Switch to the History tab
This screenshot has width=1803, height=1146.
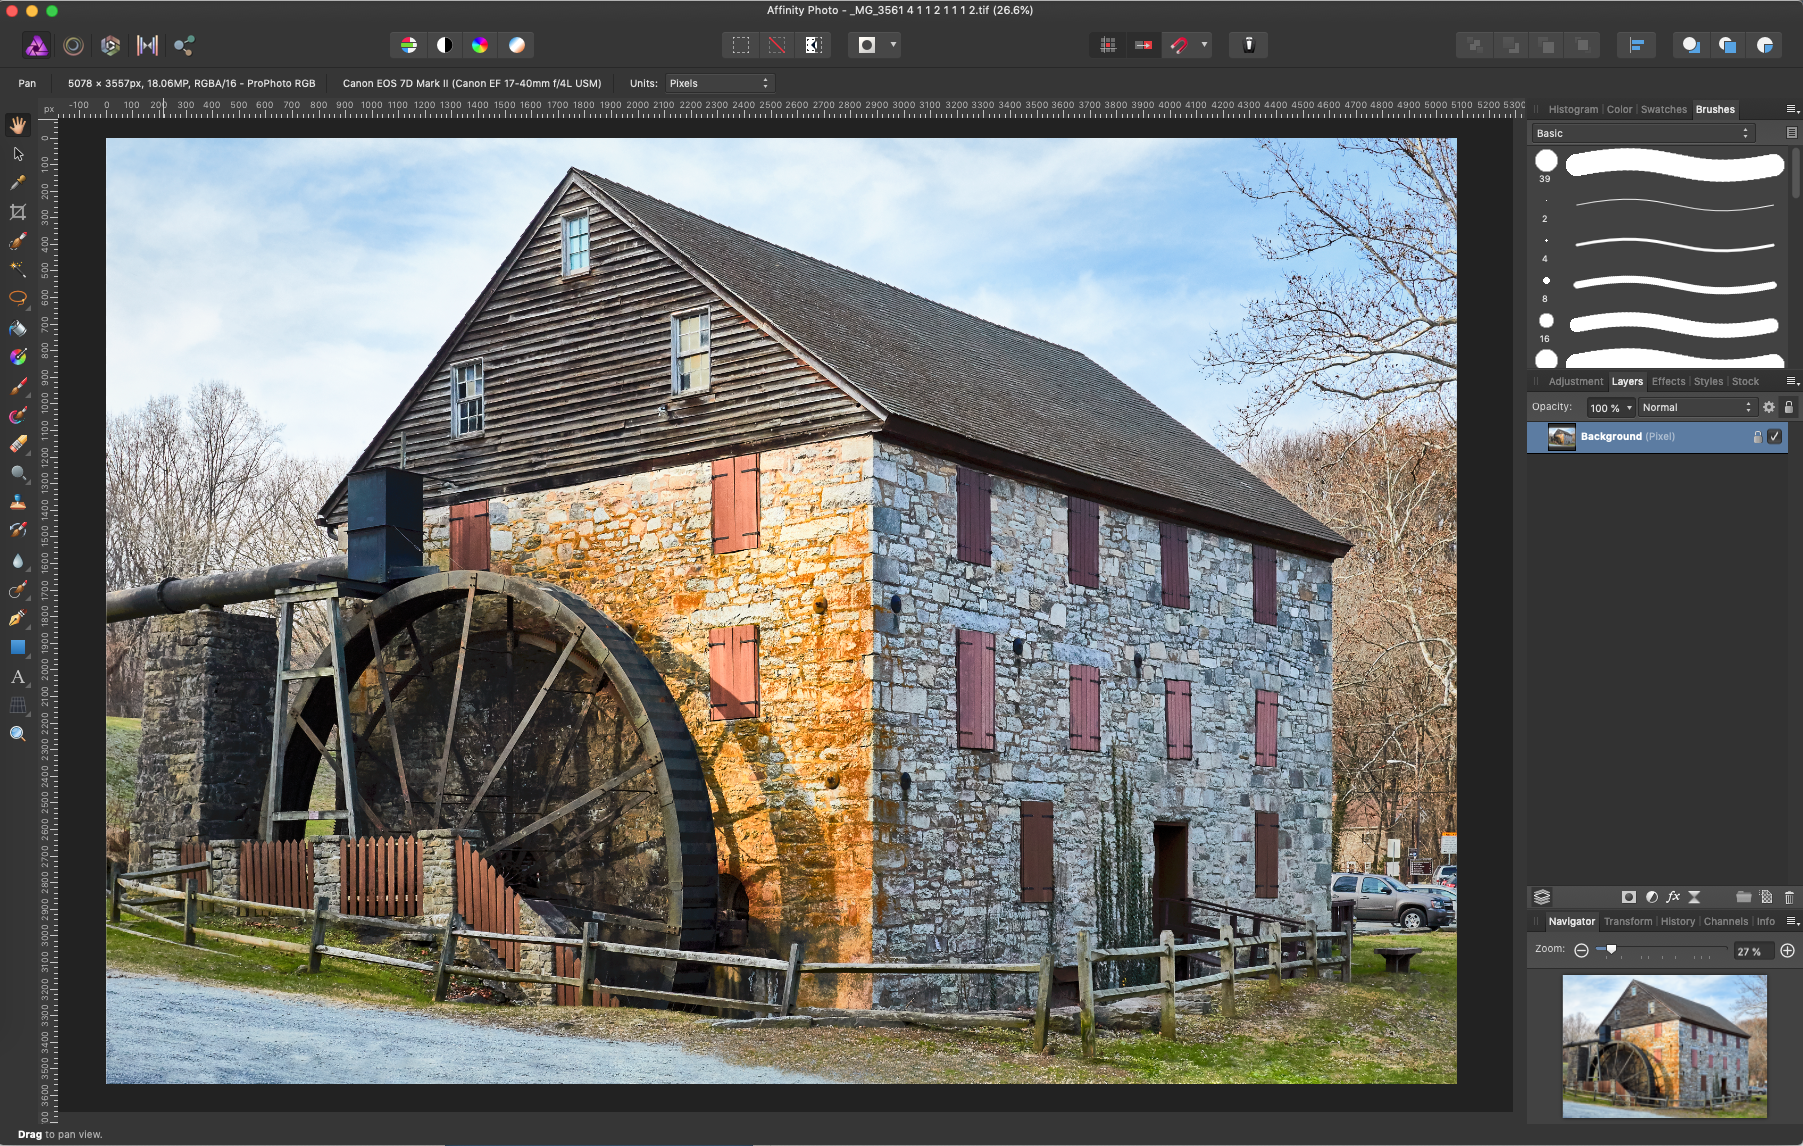pos(1677,921)
